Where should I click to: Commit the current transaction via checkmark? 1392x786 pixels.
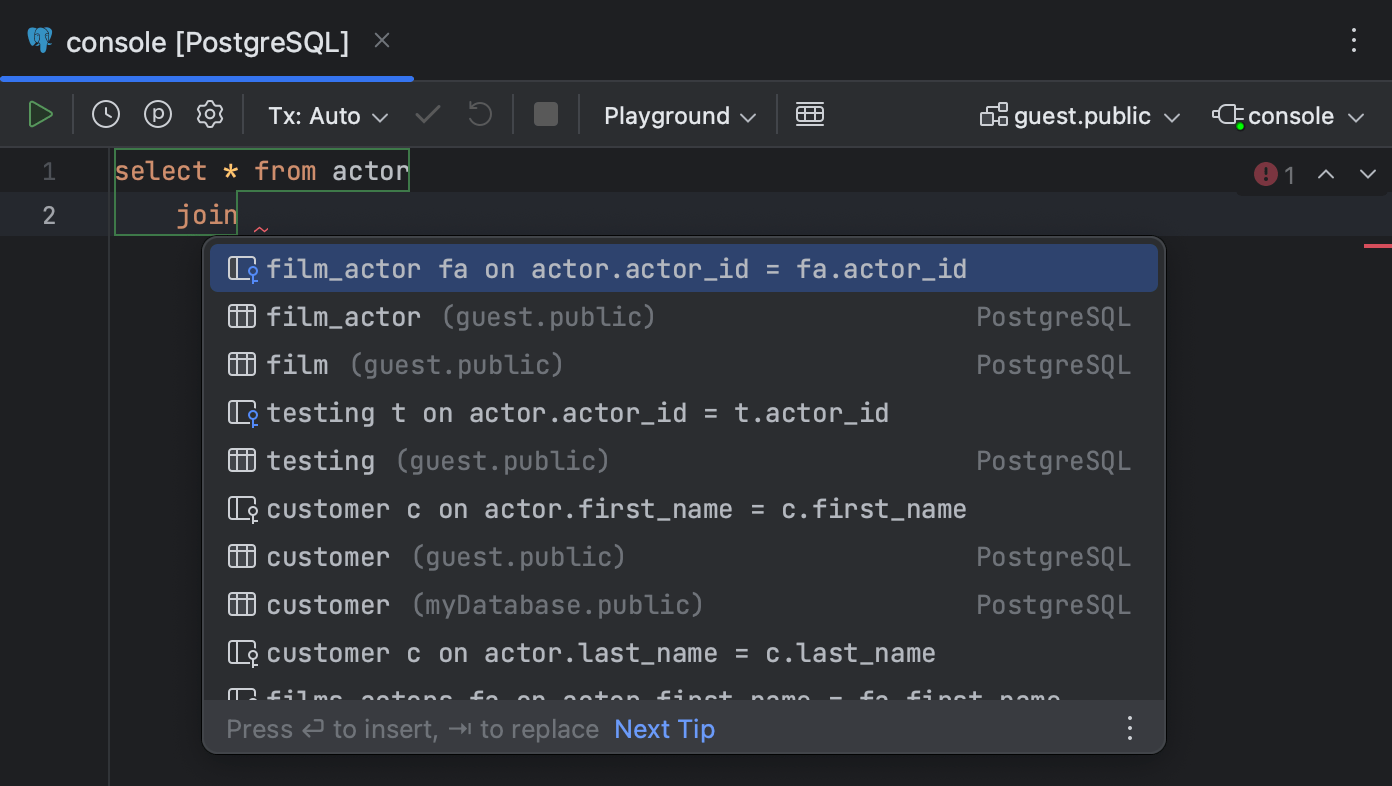[x=427, y=114]
